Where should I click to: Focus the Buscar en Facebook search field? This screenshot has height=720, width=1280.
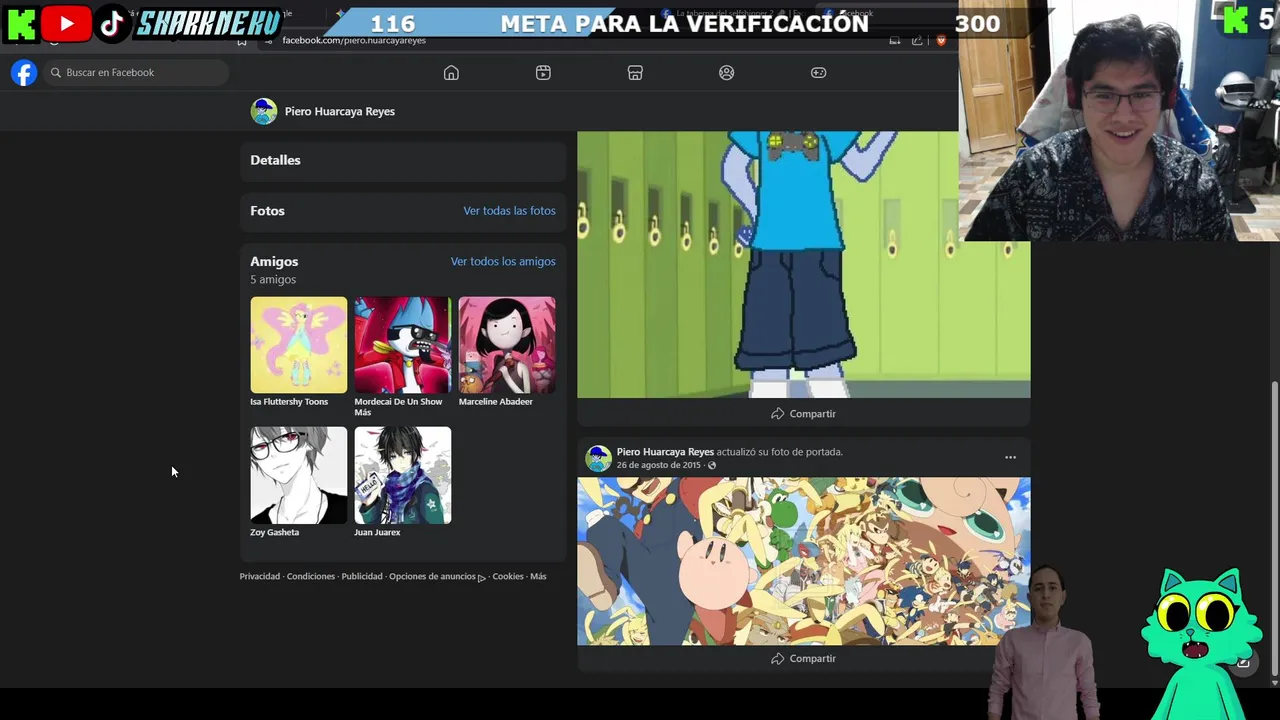[x=135, y=73]
